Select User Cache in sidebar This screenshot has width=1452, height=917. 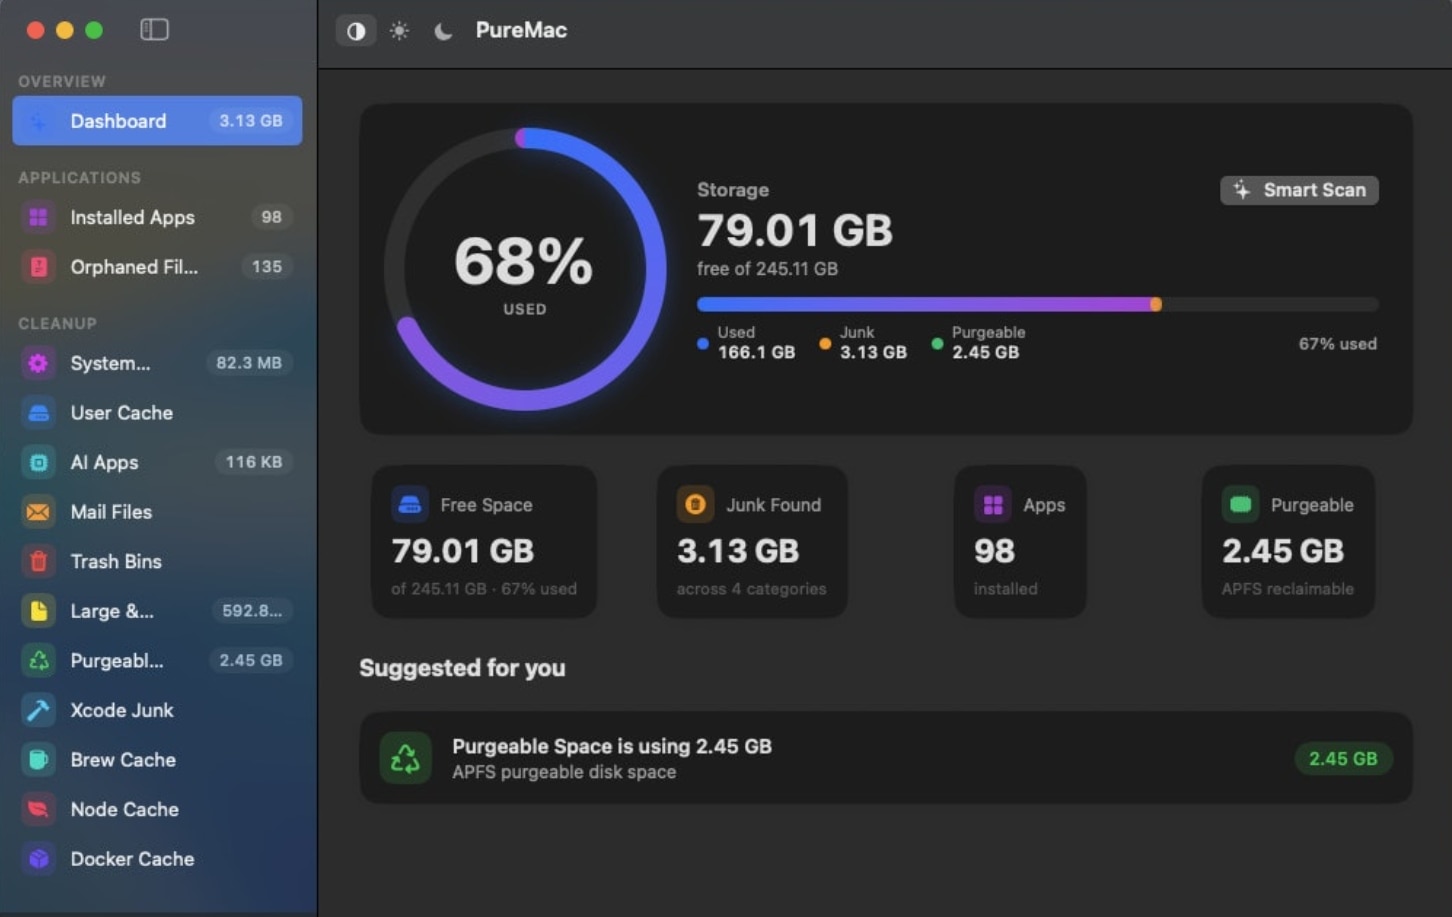pos(157,413)
